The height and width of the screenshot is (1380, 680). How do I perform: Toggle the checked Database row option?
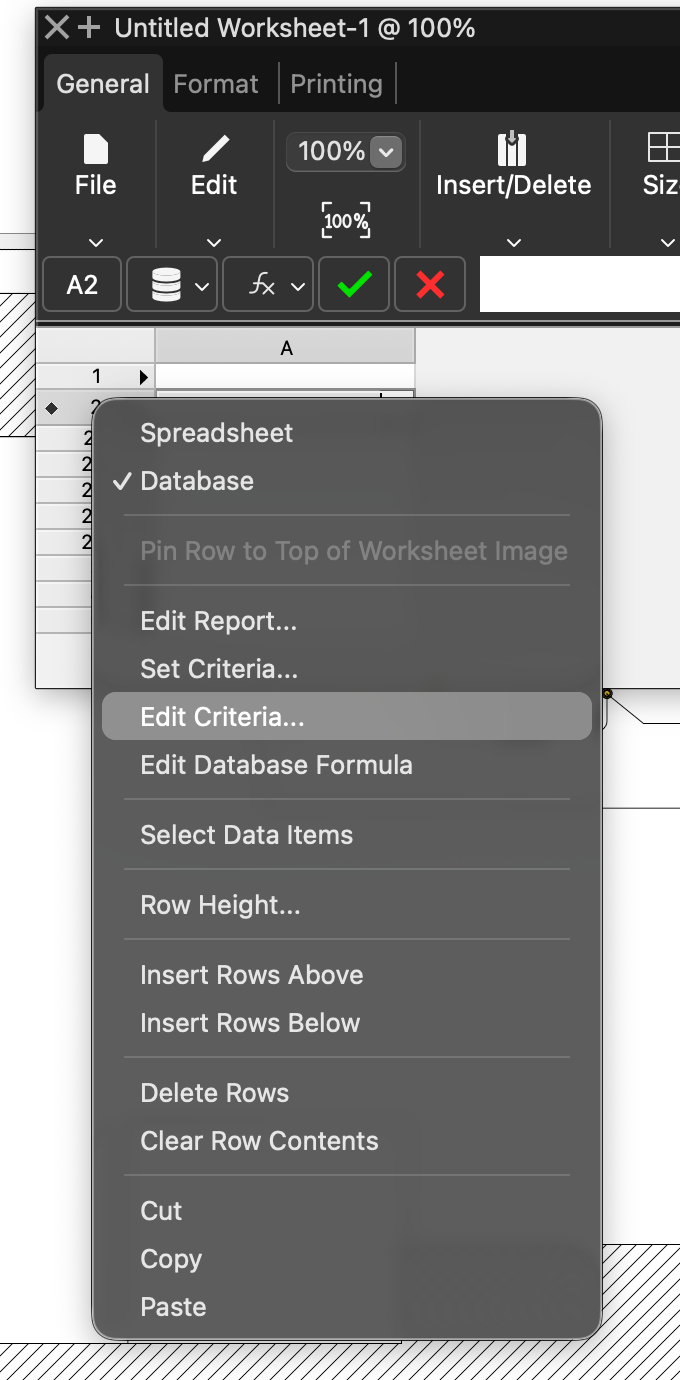point(197,481)
